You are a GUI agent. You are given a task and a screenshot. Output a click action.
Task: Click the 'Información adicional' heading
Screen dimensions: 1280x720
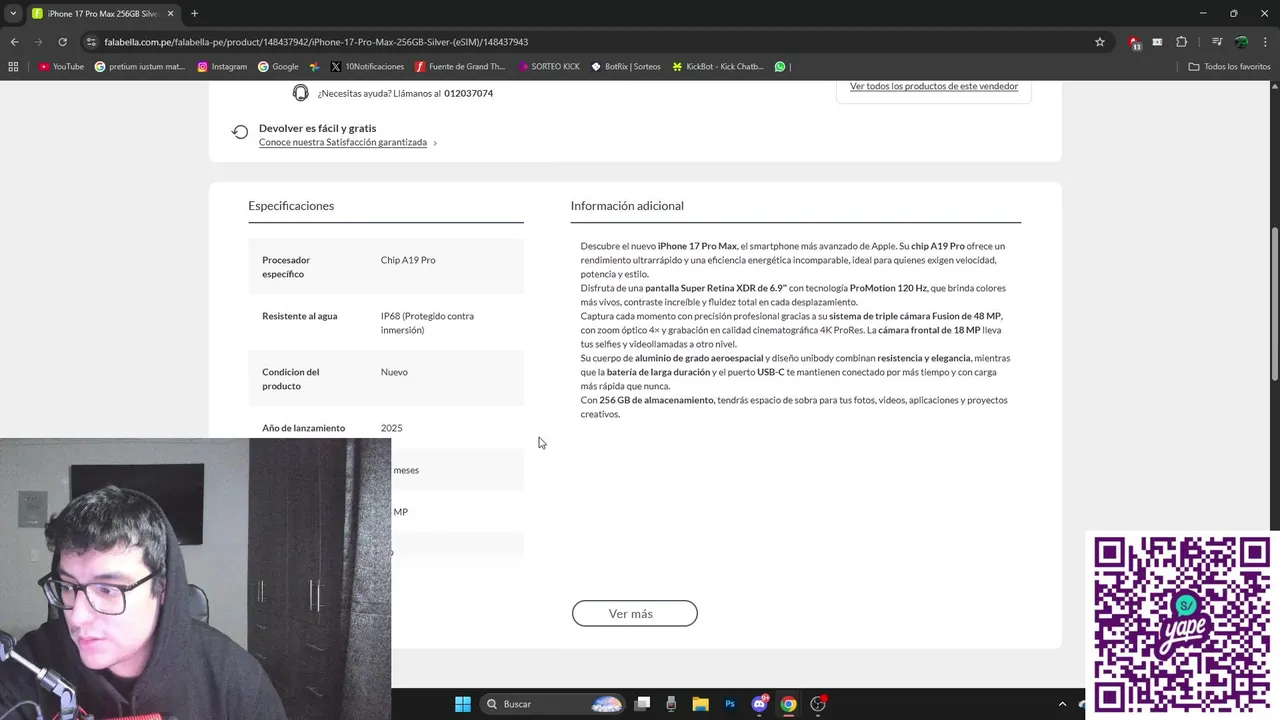tap(627, 205)
